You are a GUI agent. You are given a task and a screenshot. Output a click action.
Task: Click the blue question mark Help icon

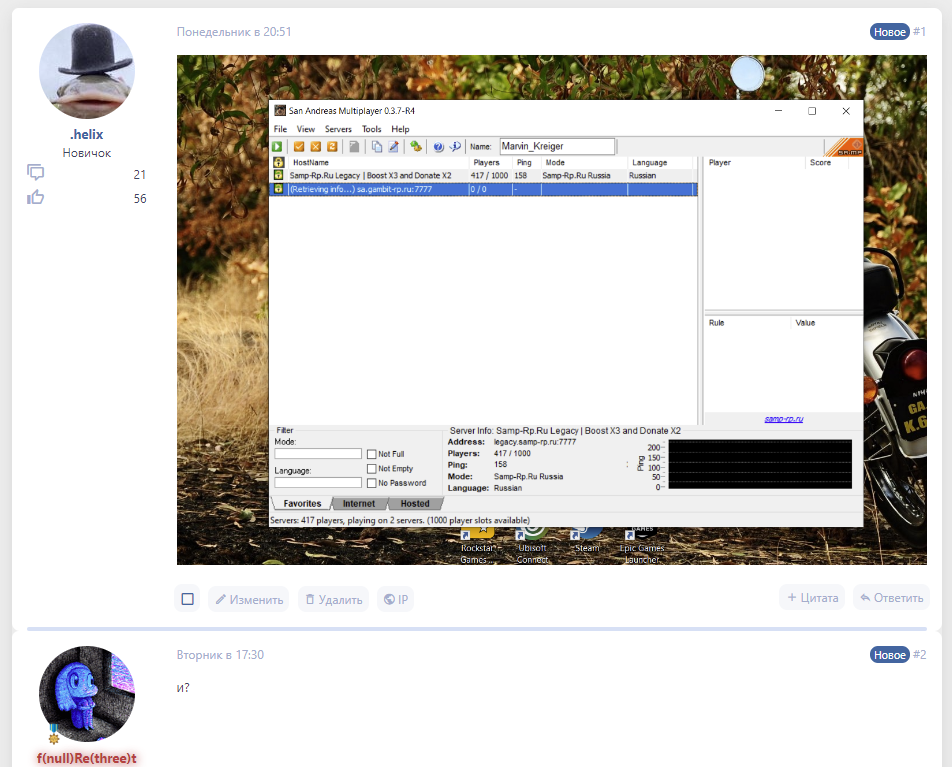[x=438, y=146]
